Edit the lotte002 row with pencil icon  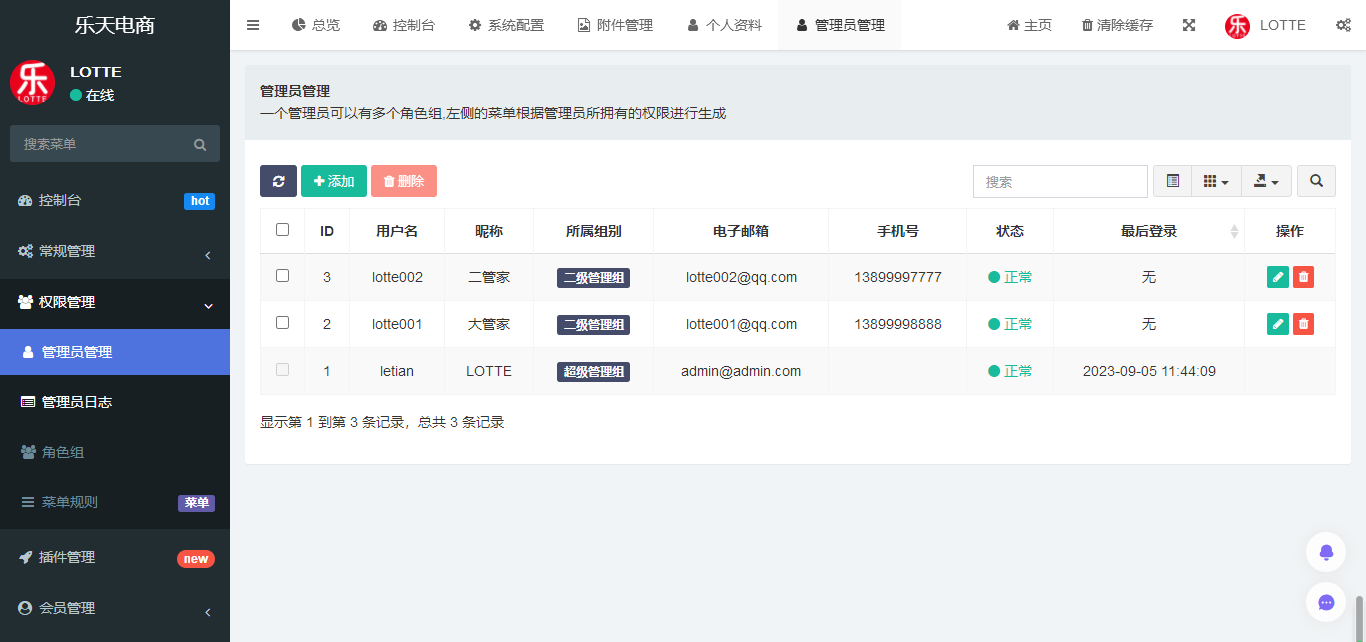pyautogui.click(x=1278, y=277)
